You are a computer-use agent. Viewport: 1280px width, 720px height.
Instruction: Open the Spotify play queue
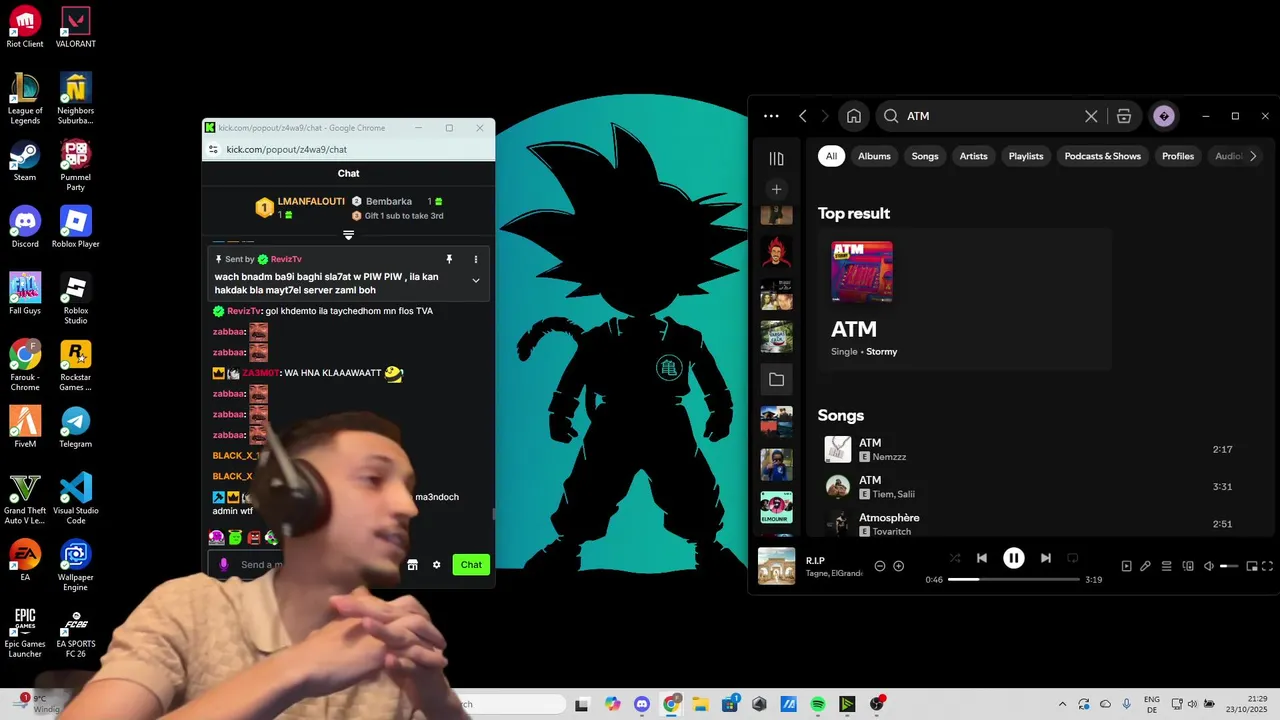(1166, 566)
